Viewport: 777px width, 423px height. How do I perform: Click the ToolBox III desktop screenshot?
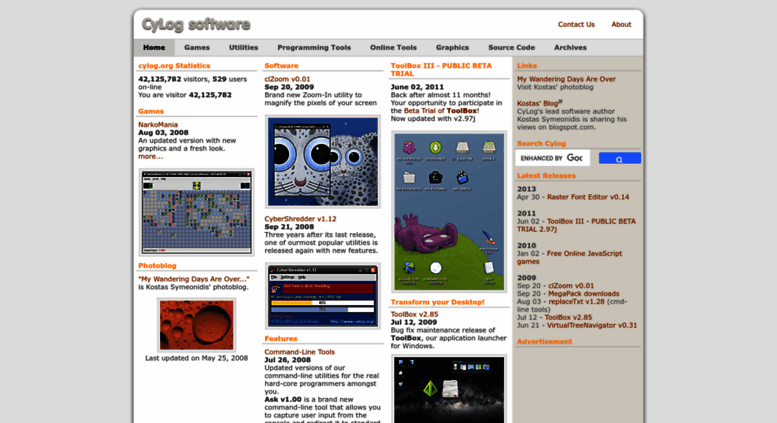(449, 212)
